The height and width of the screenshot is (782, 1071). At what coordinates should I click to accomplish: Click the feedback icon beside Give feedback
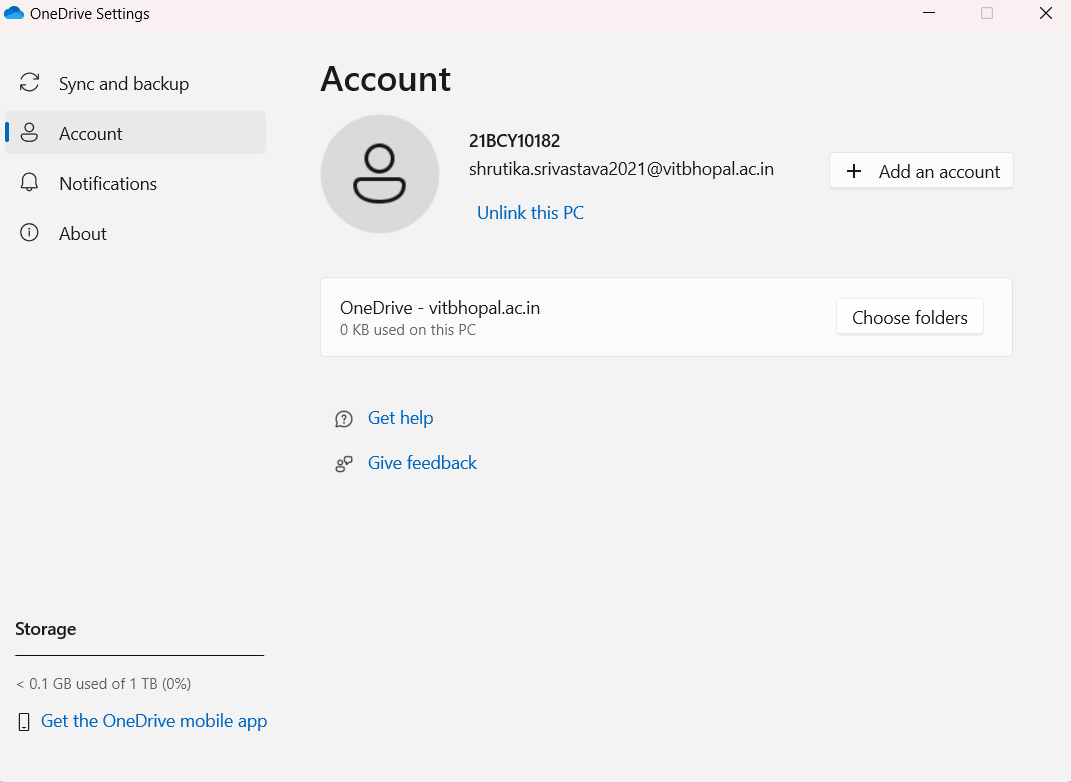pyautogui.click(x=344, y=464)
